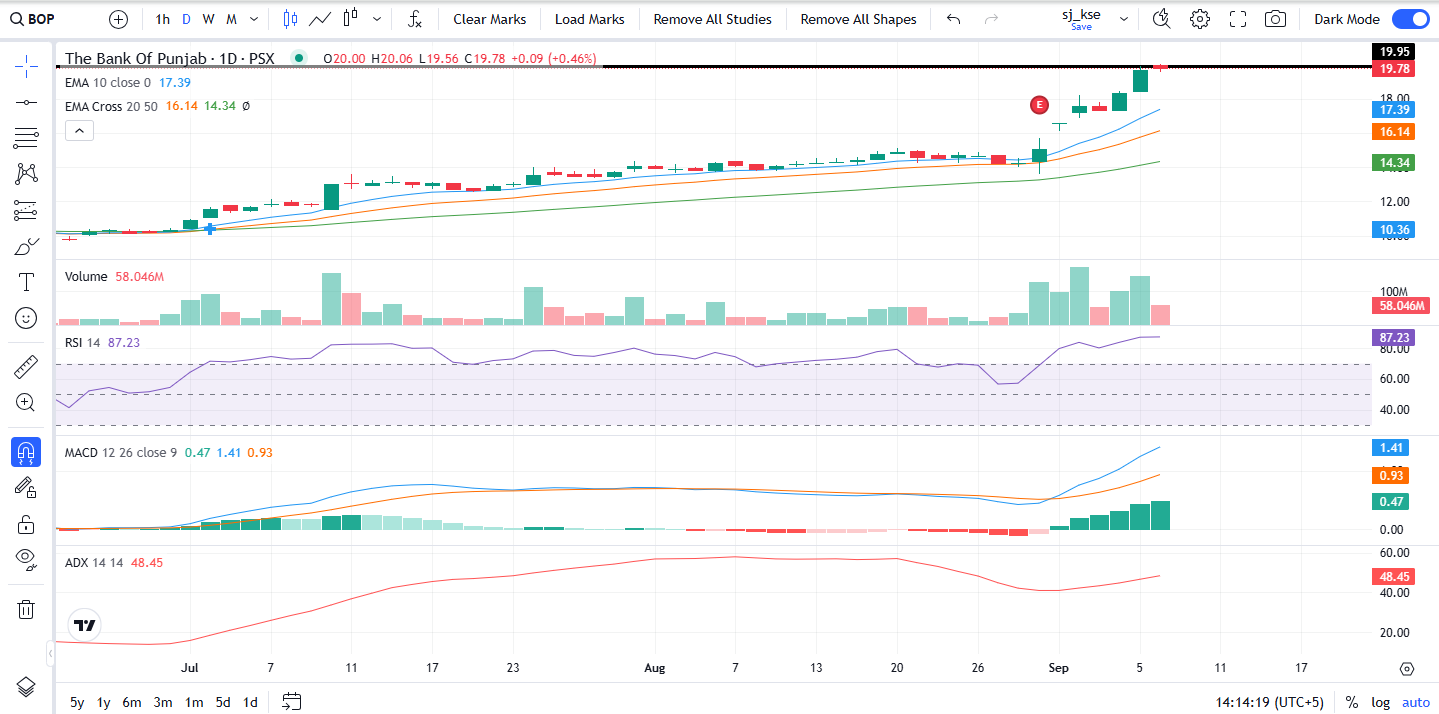Open the Object Tree layers icon
Viewport: 1439px width, 714px height.
tap(26, 687)
